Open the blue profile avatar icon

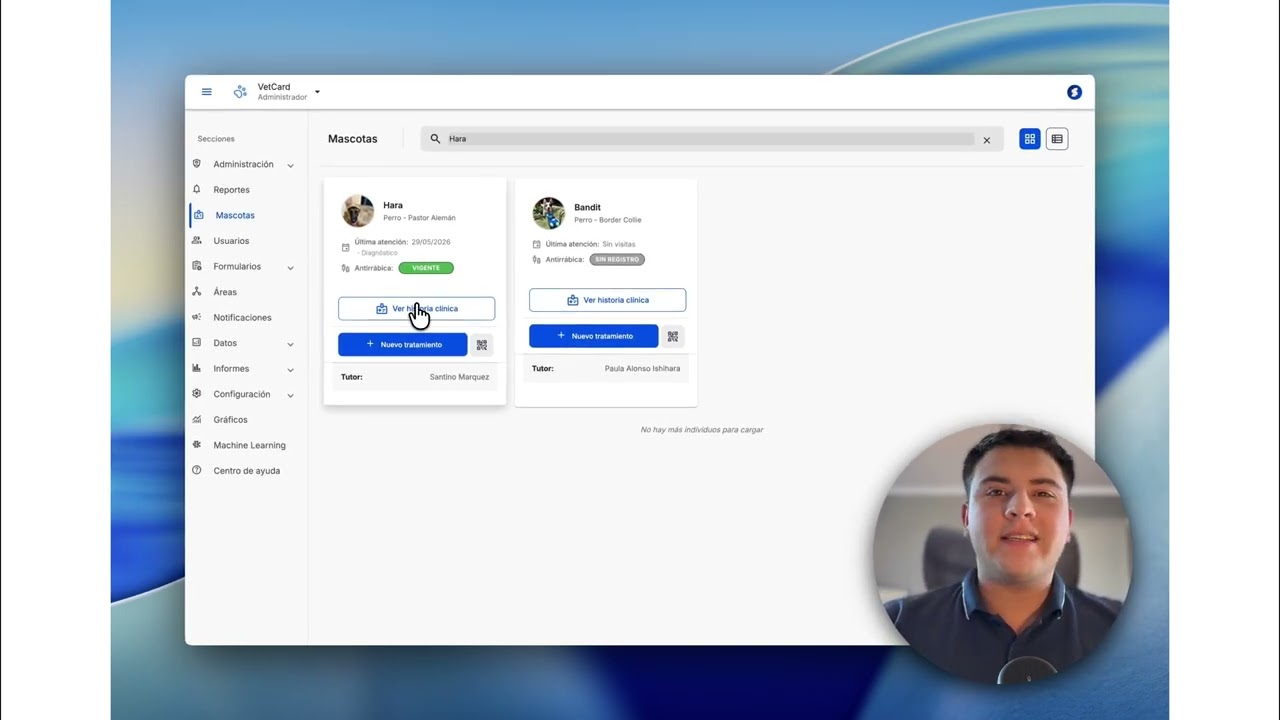coord(1074,92)
